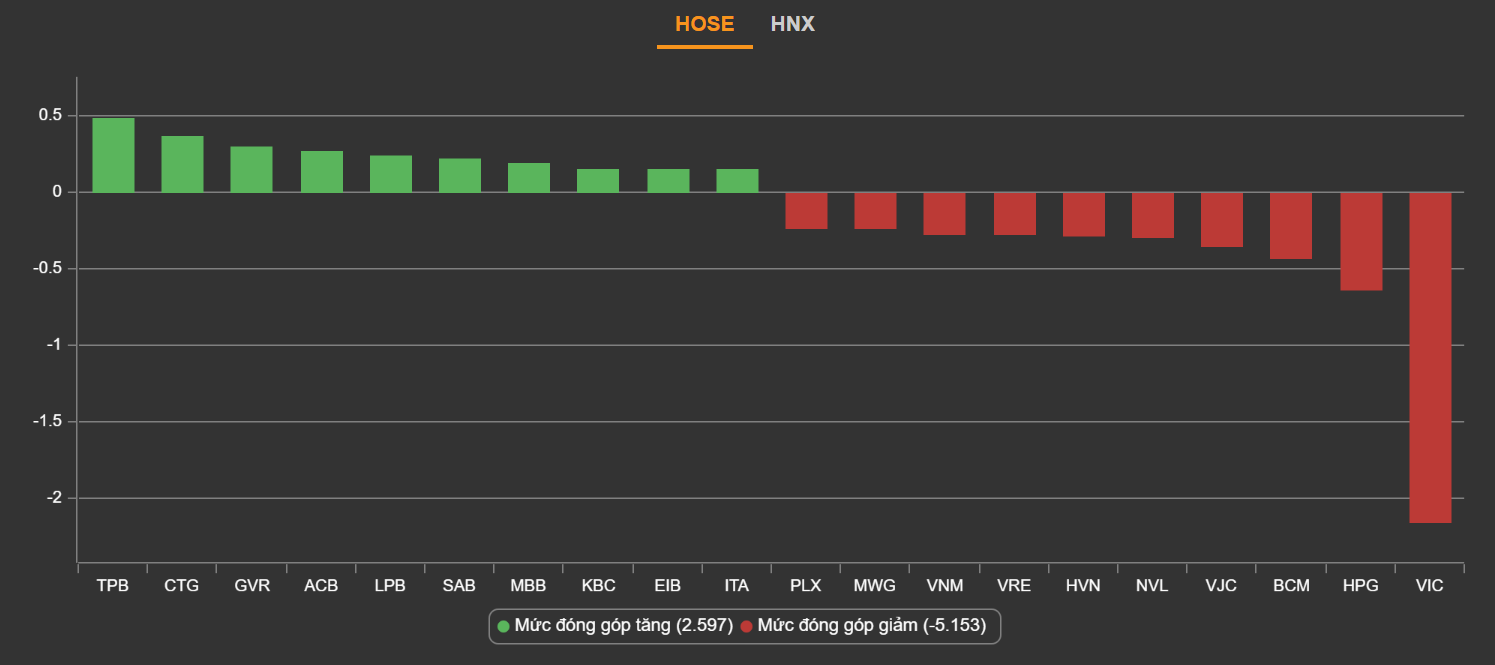Toggle the 'Mức đóng góp giảm' legend item
1495x665 pixels.
coord(871,626)
